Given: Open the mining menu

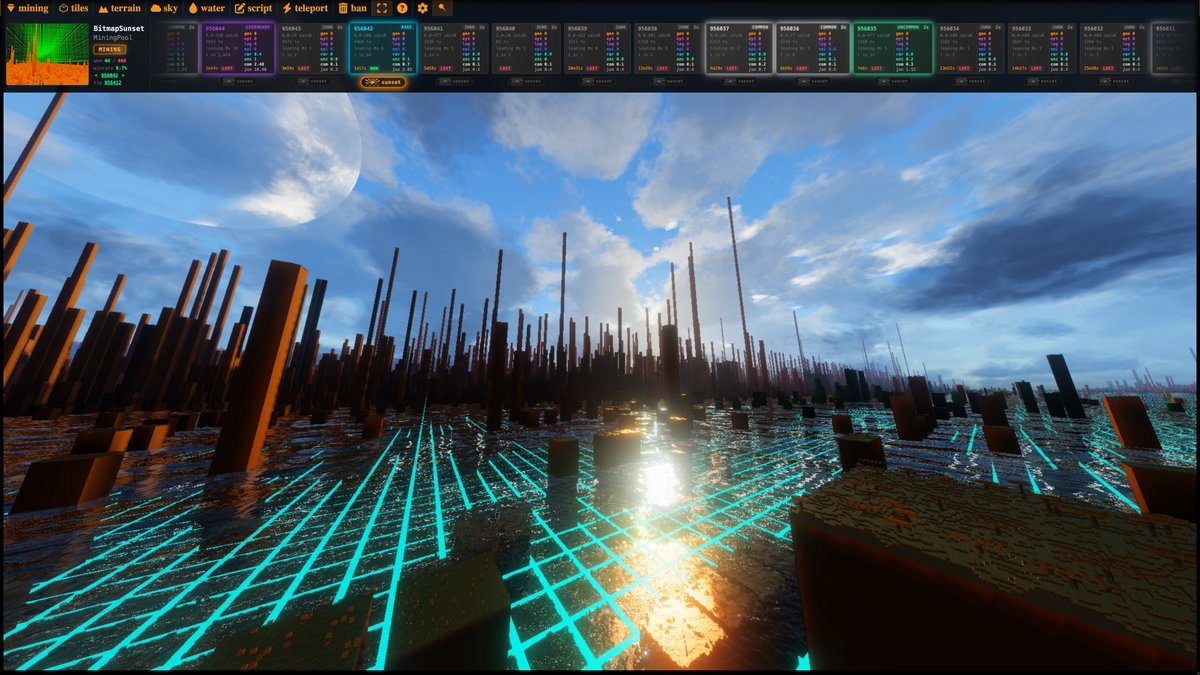Looking at the screenshot, I should (x=27, y=8).
